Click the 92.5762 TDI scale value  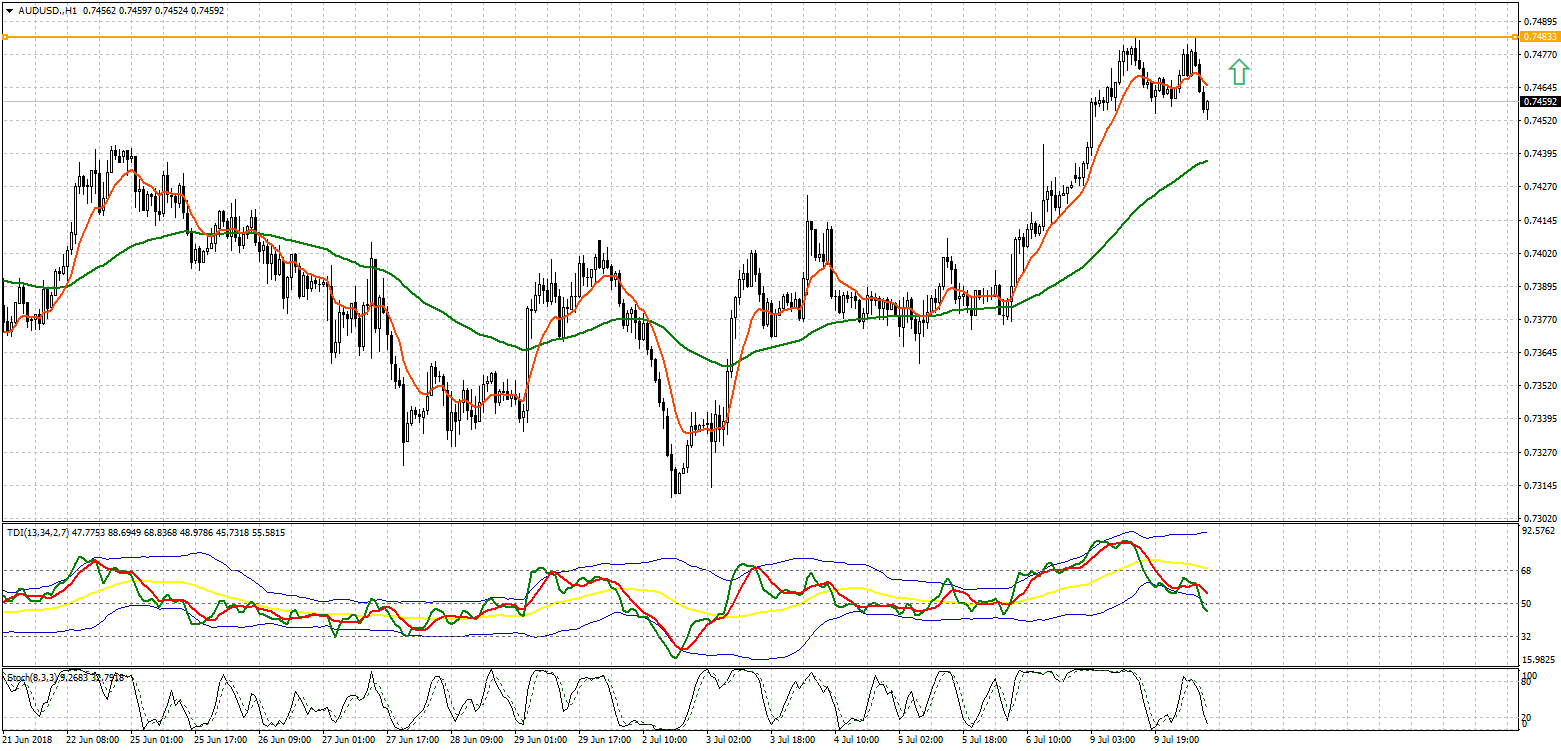(x=1539, y=533)
